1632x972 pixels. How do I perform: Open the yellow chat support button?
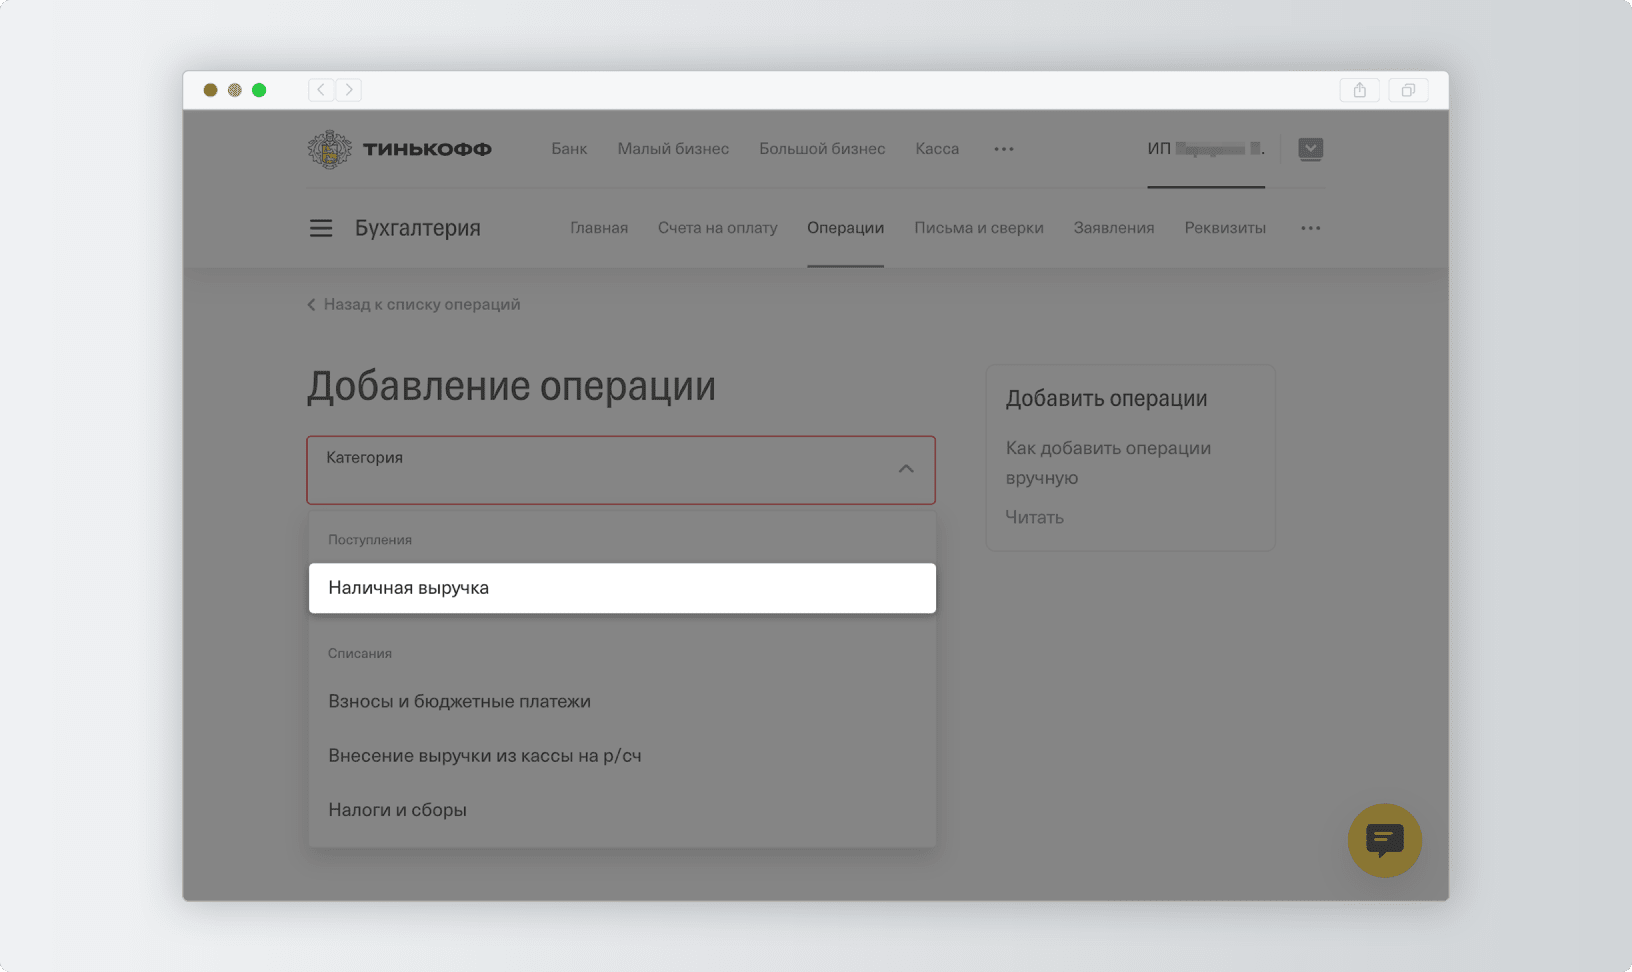(x=1384, y=840)
